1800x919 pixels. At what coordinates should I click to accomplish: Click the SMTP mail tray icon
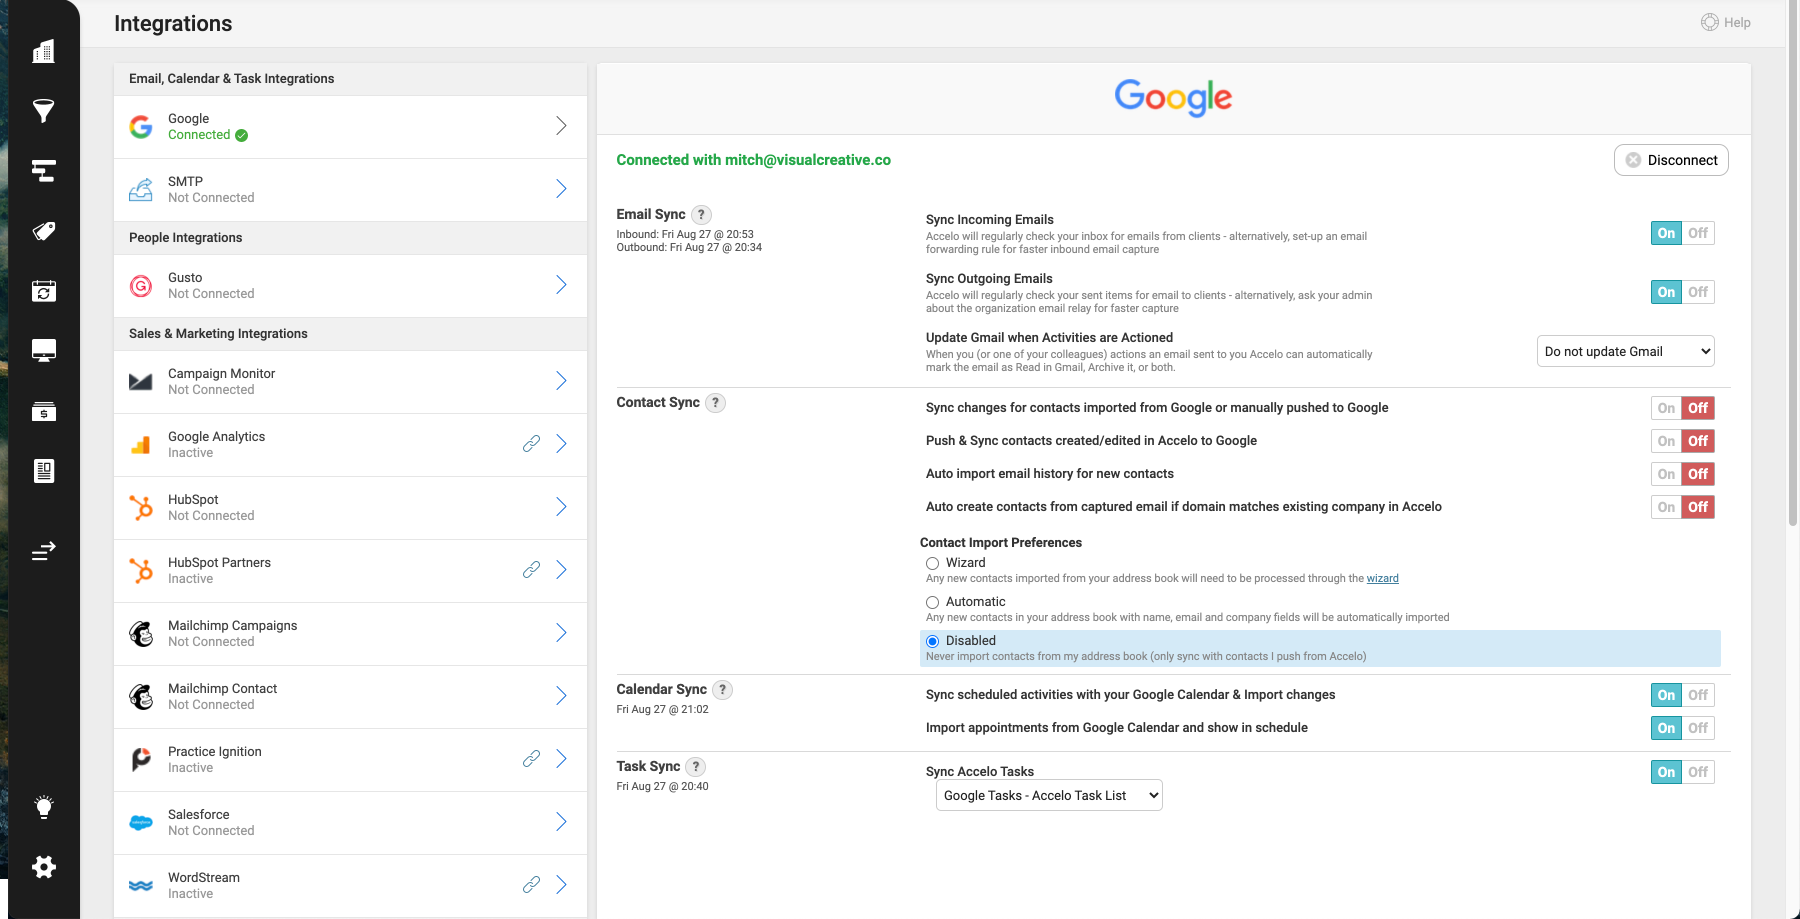point(141,189)
